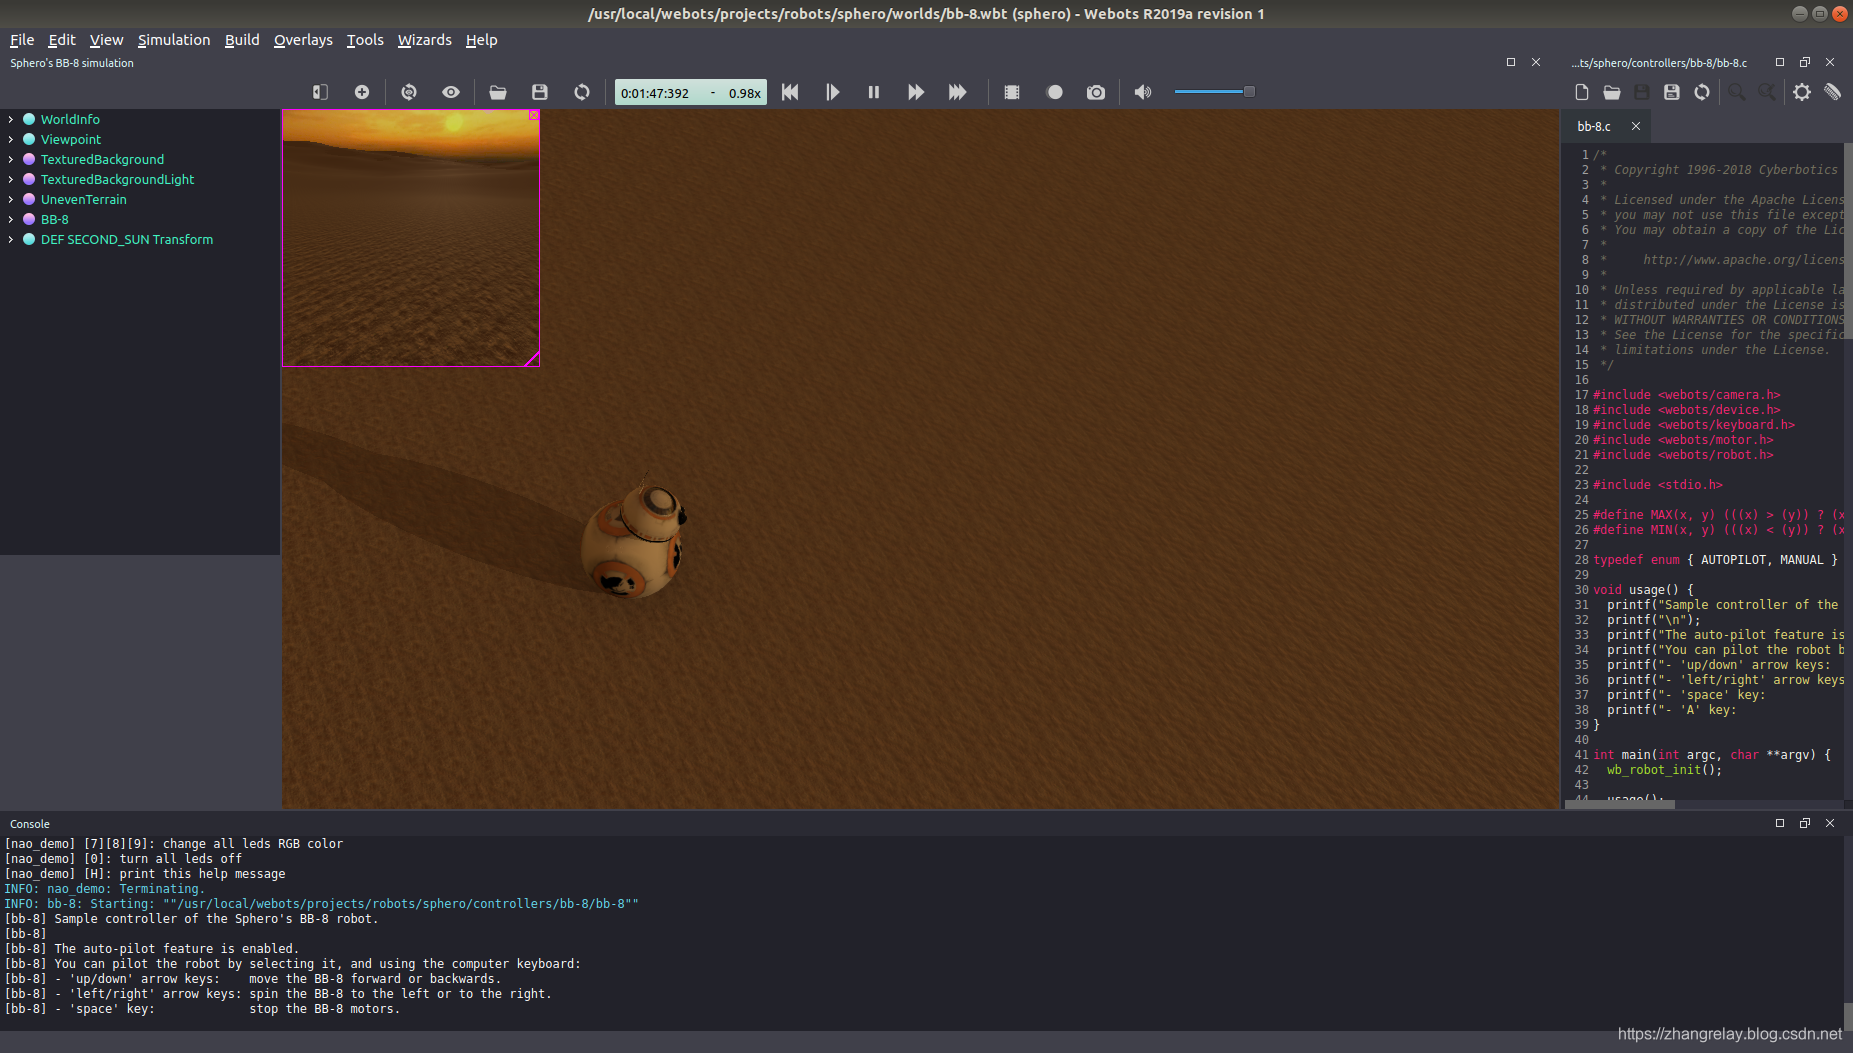
Task: Expand the BB-8 robot node
Action: [x=11, y=219]
